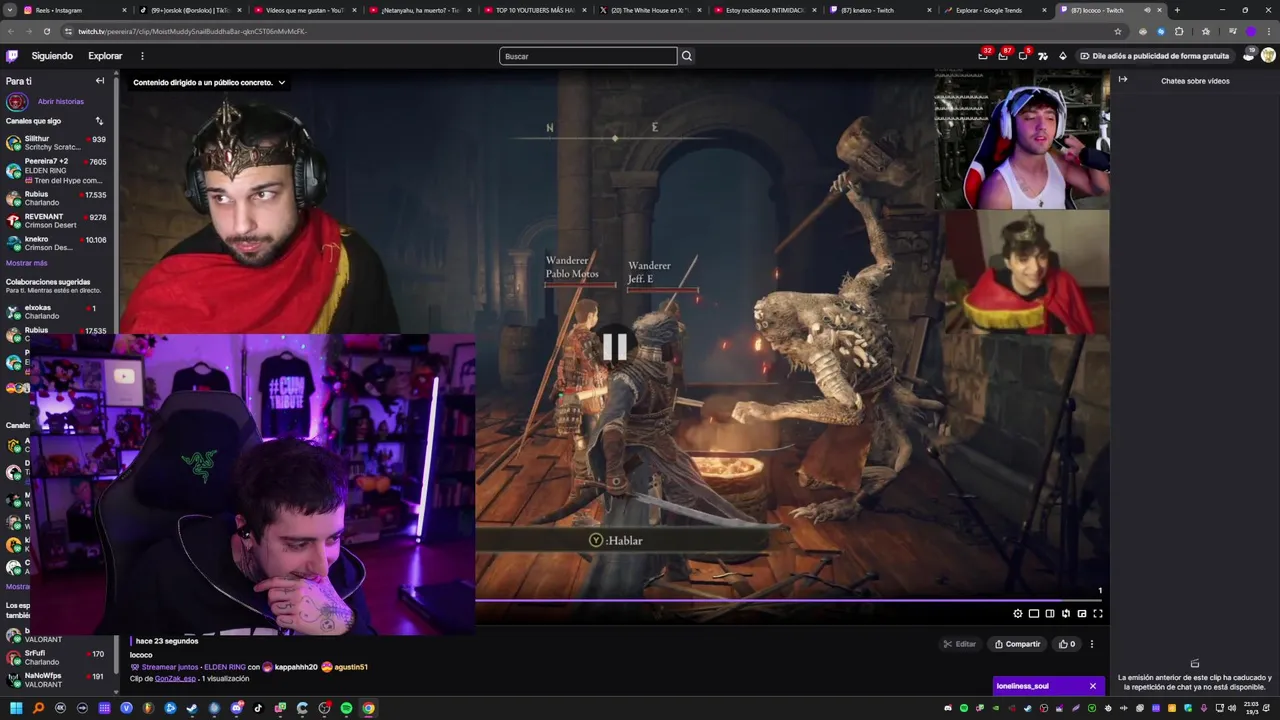The height and width of the screenshot is (720, 1280).
Task: Open a new browser tab
Action: 1177,10
